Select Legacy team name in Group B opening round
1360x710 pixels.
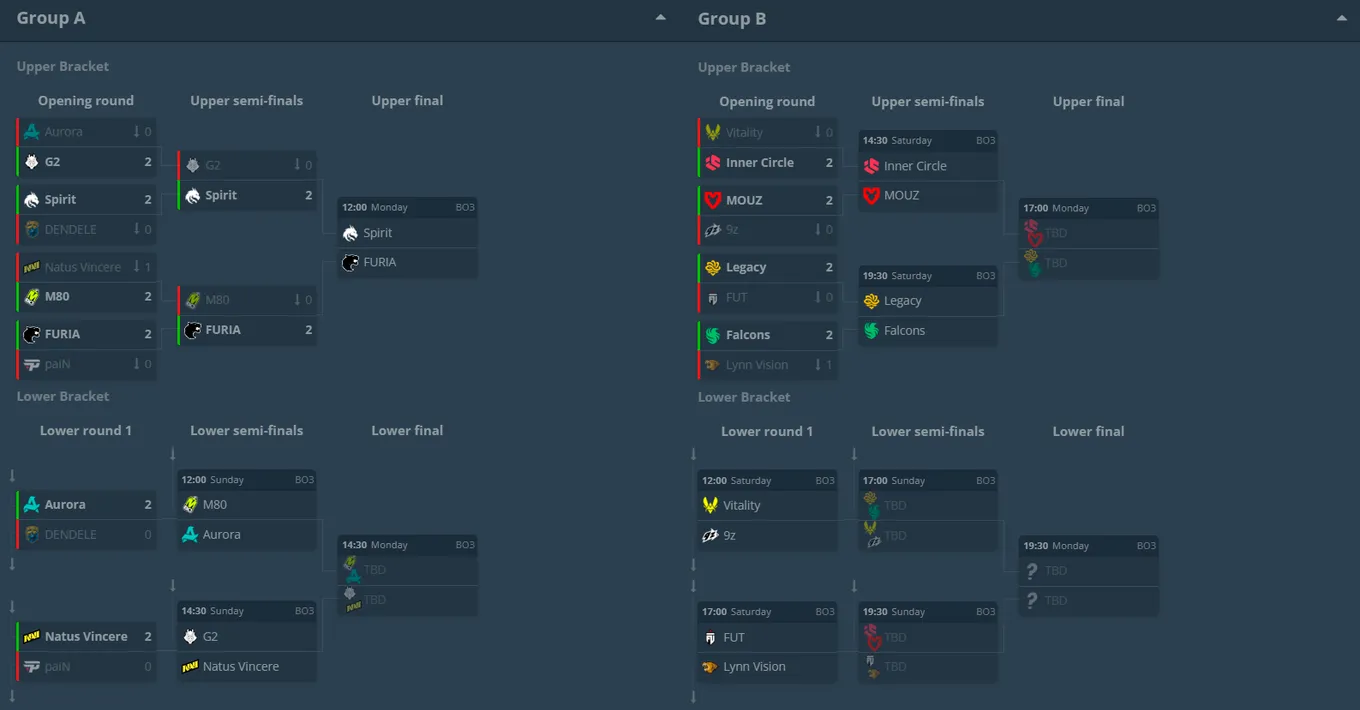tap(746, 267)
